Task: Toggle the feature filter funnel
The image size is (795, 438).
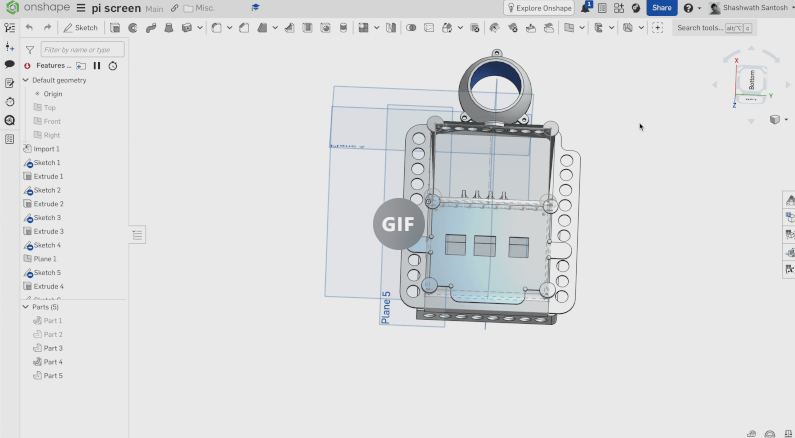Action: [x=30, y=50]
